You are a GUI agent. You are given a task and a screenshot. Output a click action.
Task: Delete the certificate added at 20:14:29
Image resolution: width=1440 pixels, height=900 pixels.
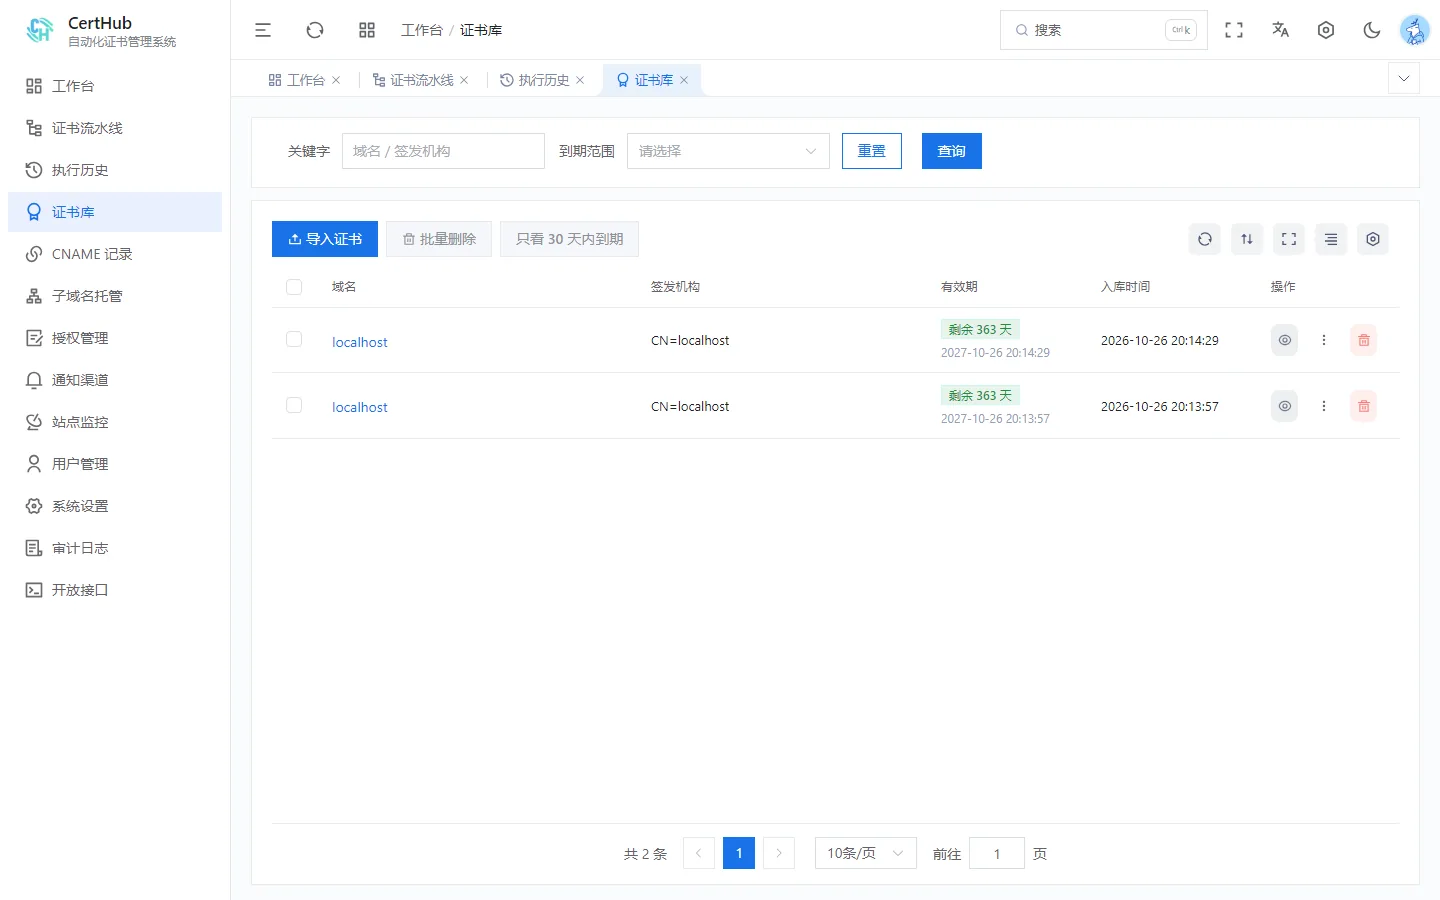1363,340
